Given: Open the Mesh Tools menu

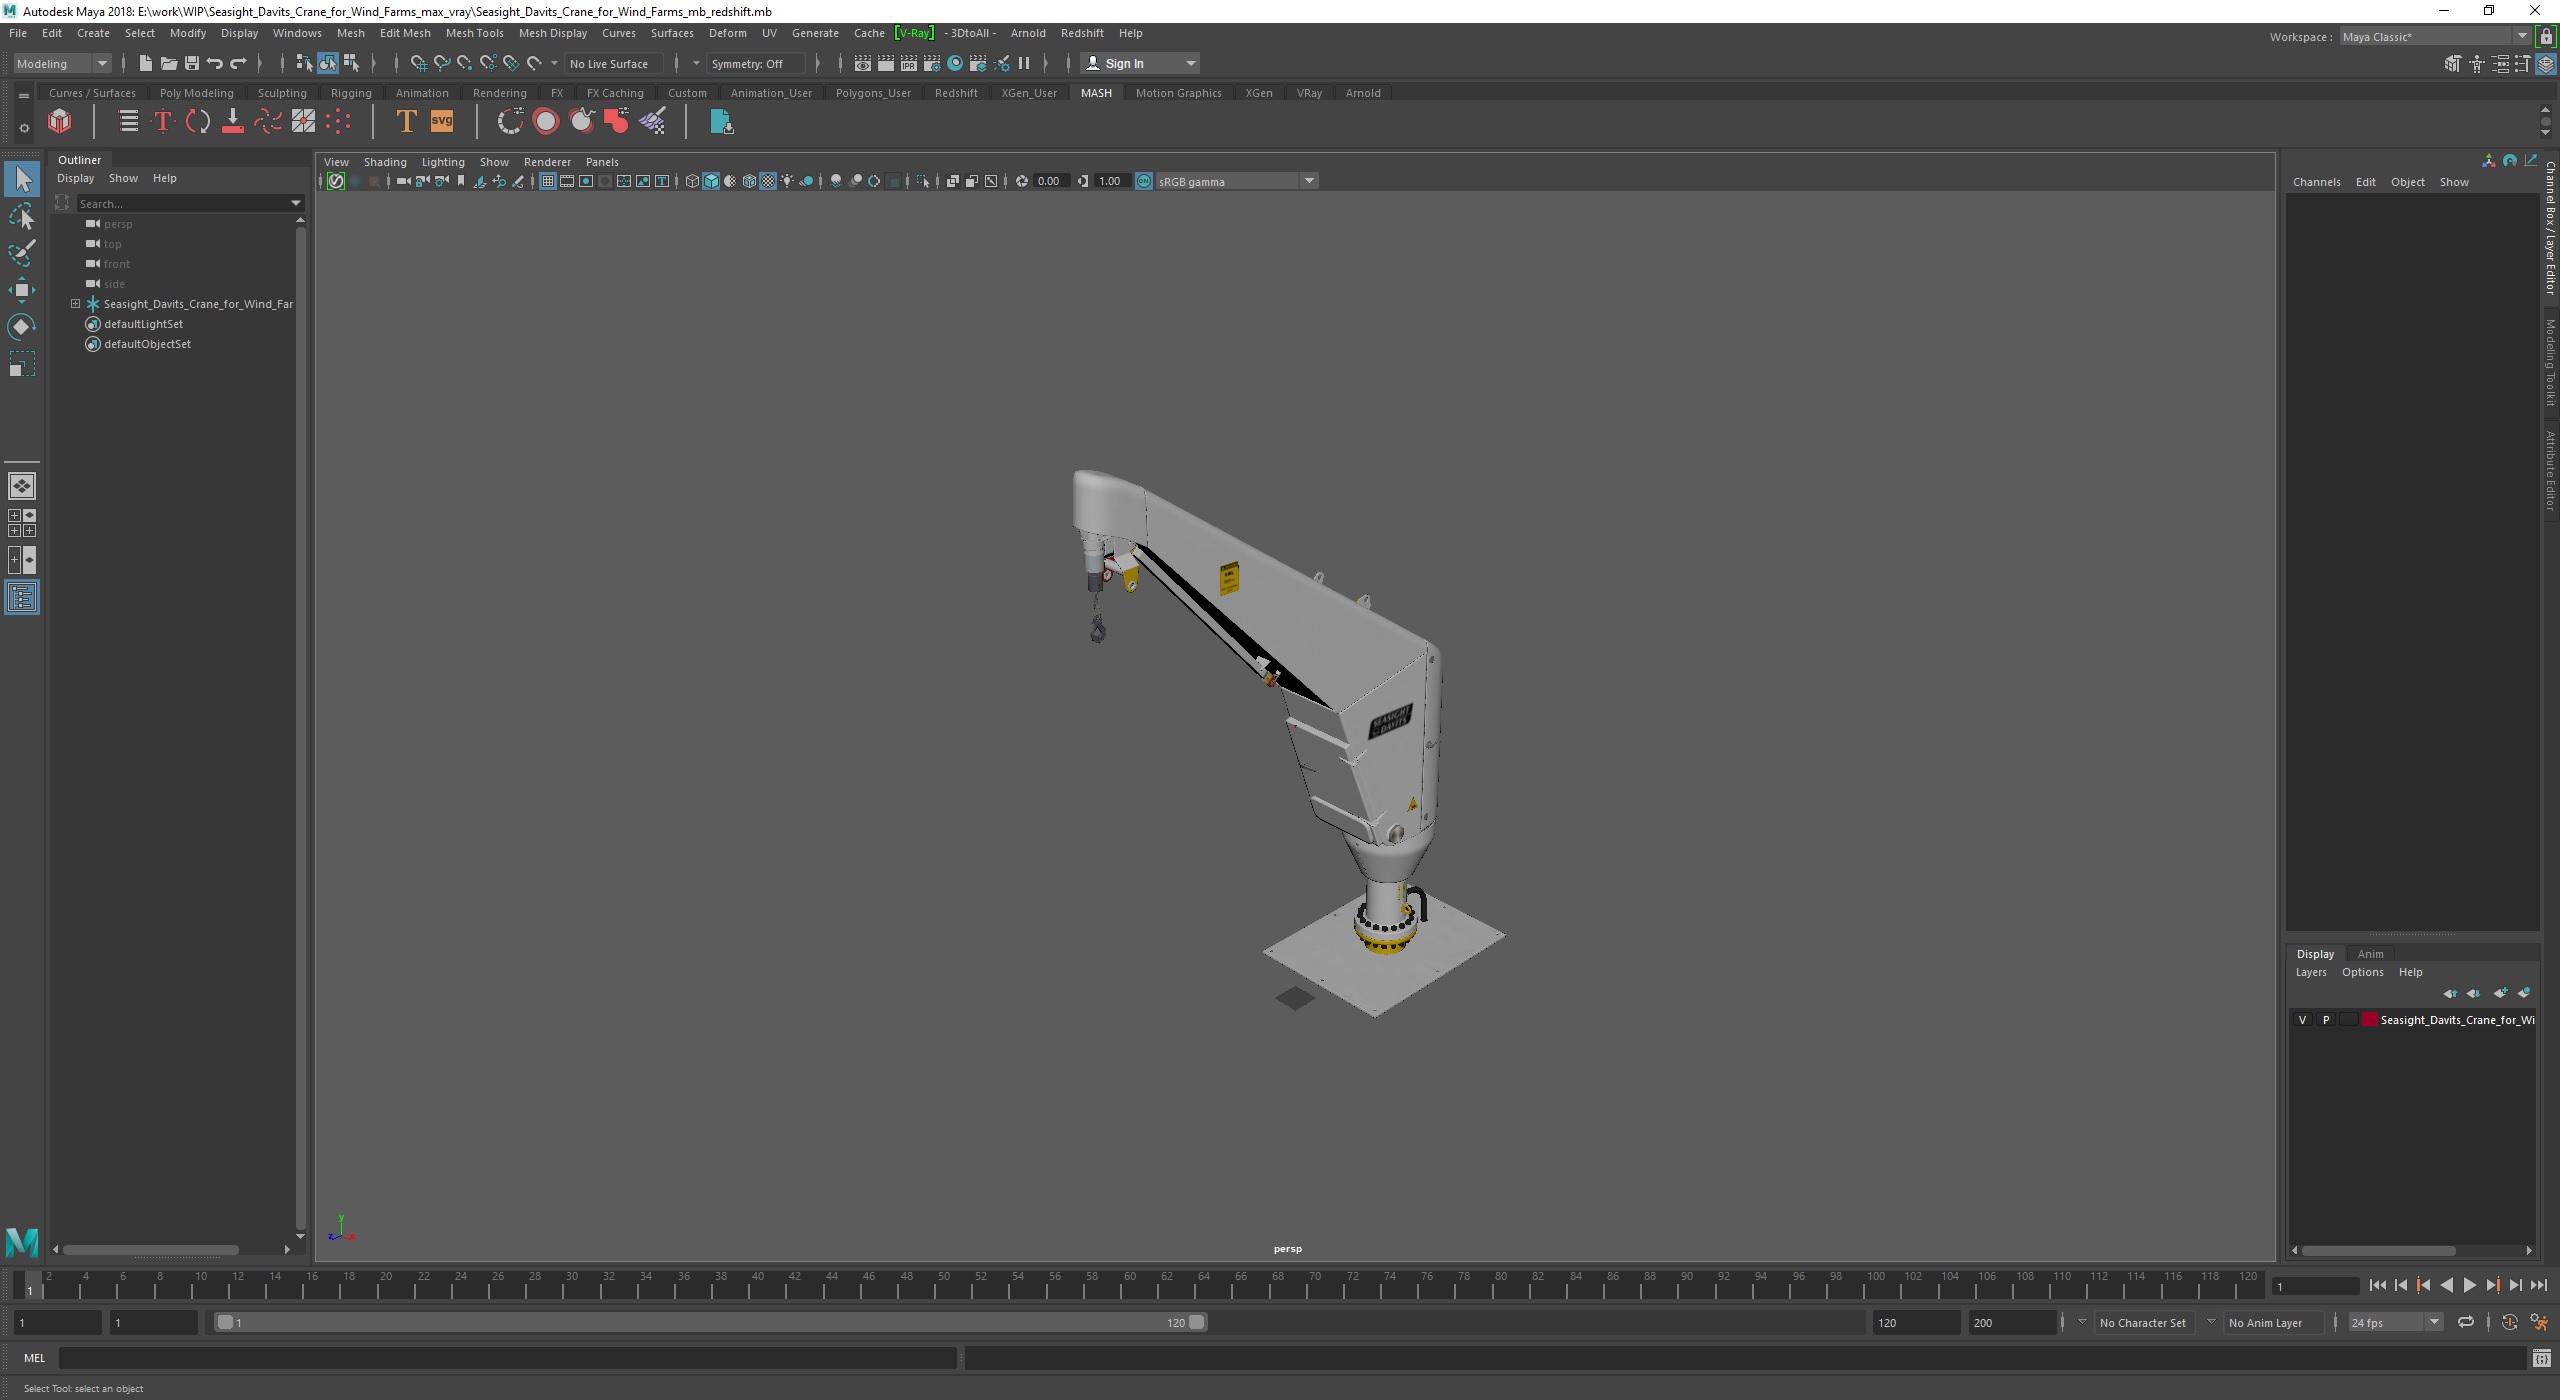Looking at the screenshot, I should [x=474, y=33].
